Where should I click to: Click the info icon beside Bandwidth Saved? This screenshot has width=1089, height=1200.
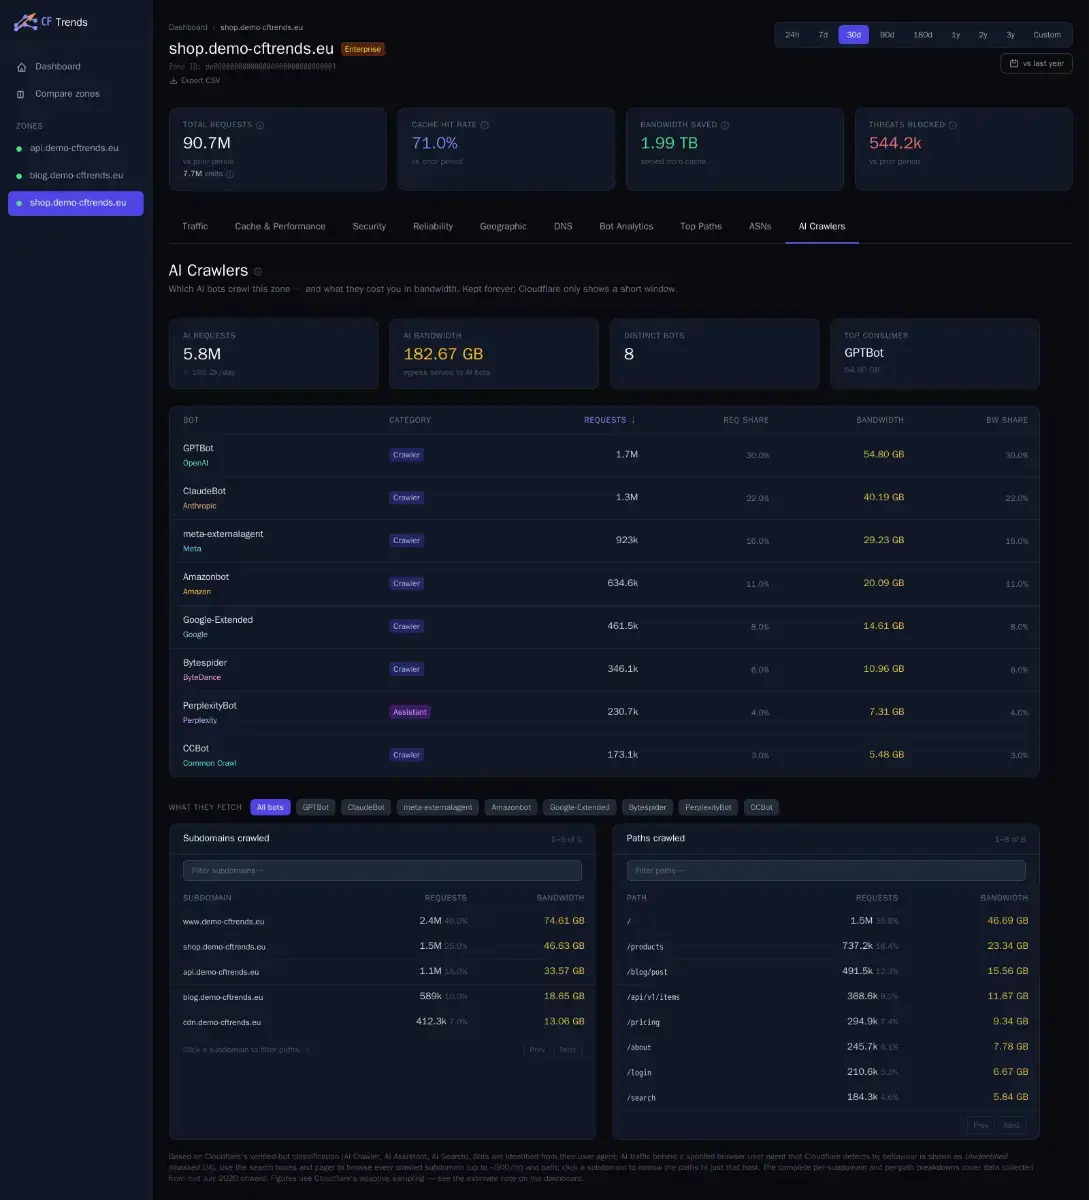click(725, 125)
